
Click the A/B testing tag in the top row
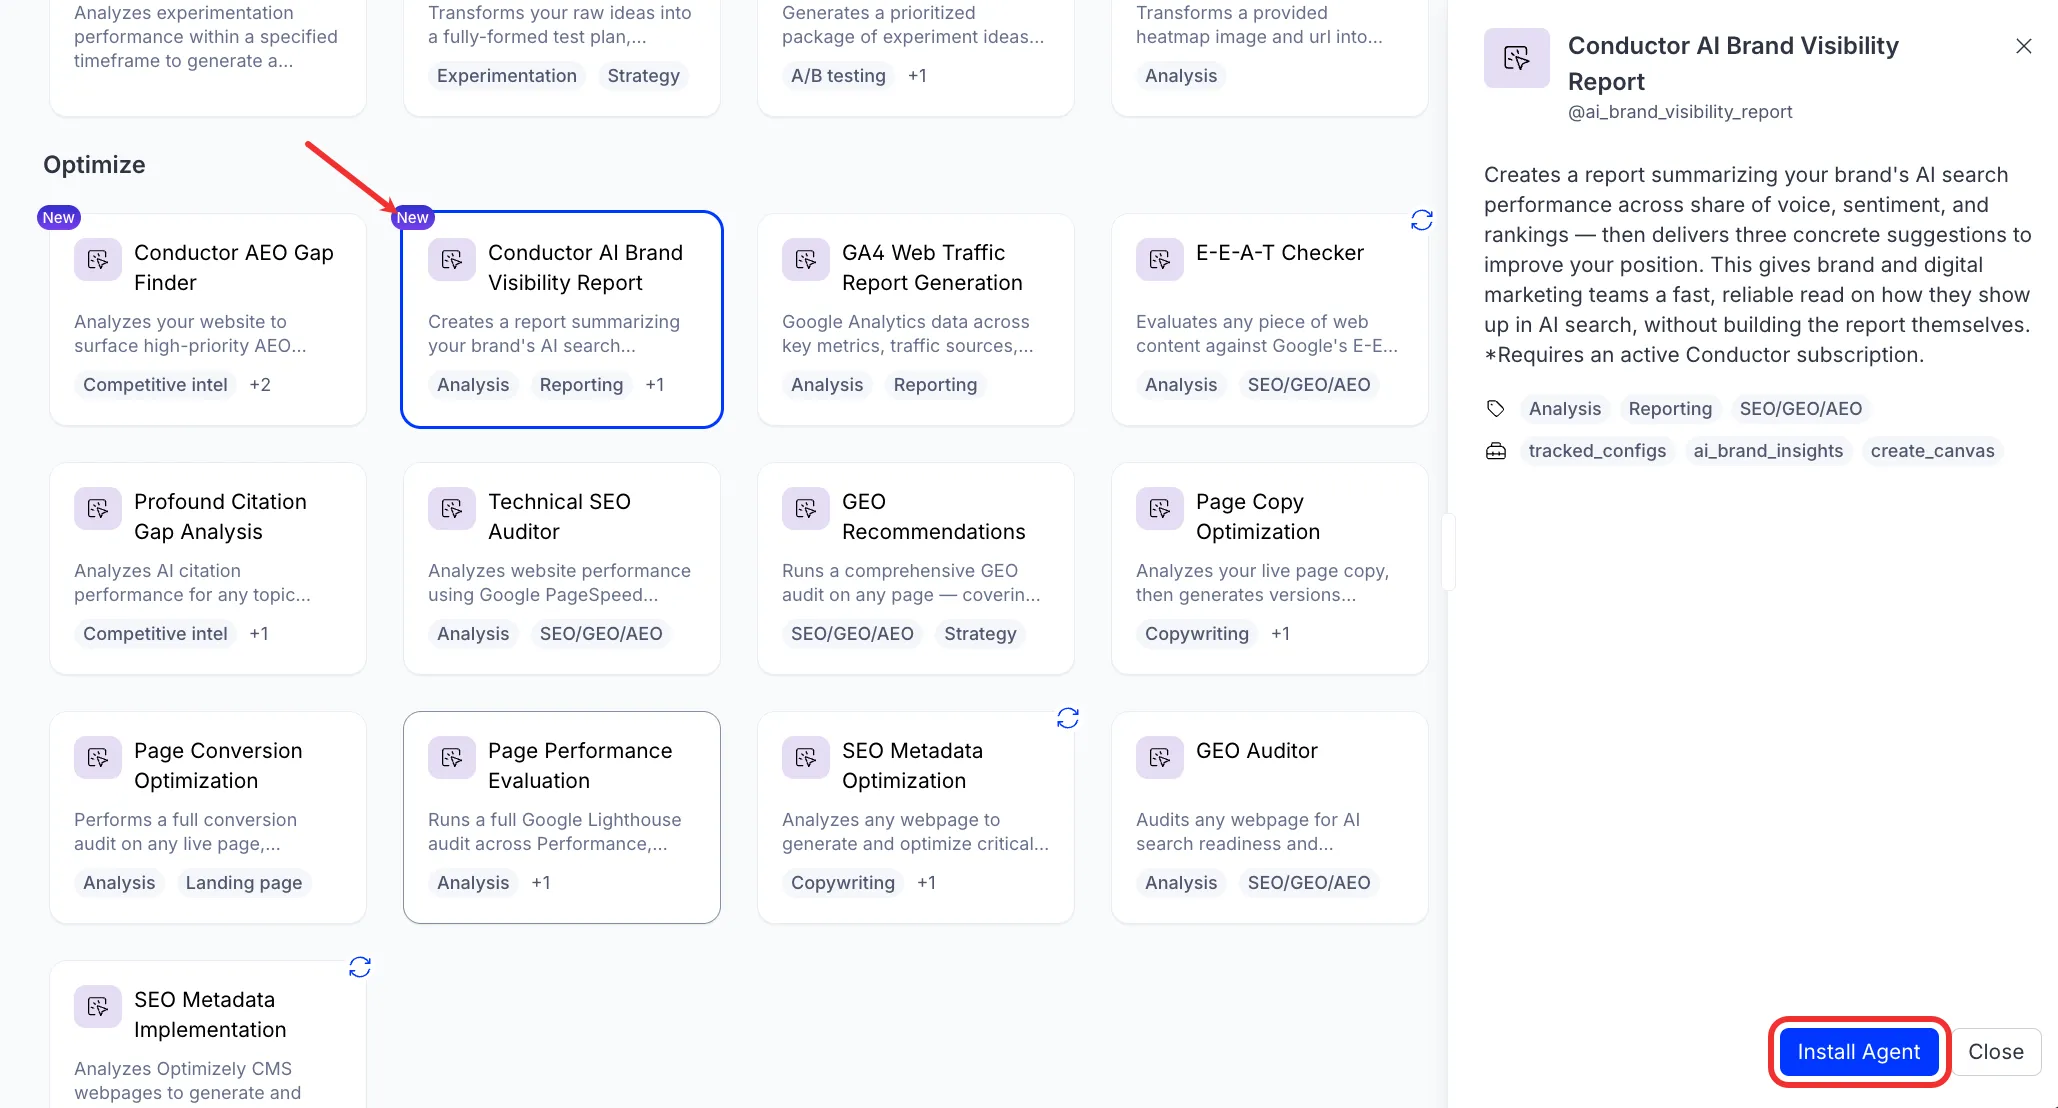[838, 76]
